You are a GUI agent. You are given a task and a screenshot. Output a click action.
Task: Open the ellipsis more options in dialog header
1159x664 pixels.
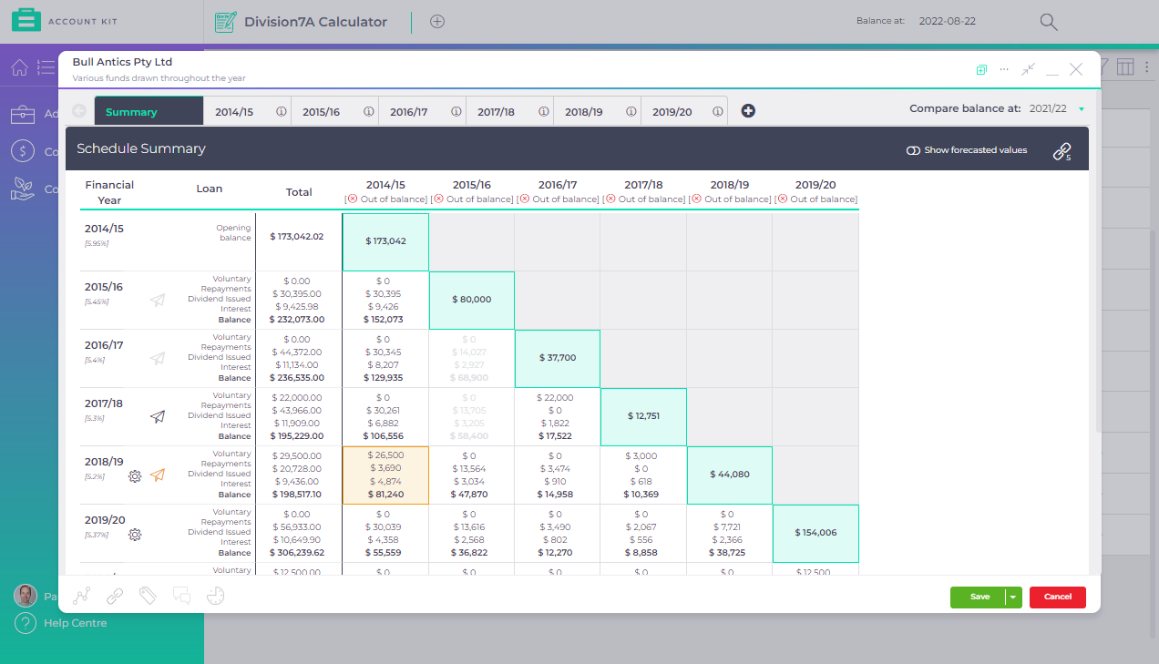click(x=1005, y=70)
